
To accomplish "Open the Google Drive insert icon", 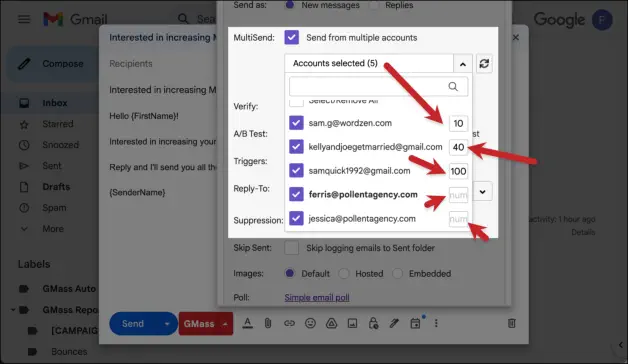I will 331,323.
